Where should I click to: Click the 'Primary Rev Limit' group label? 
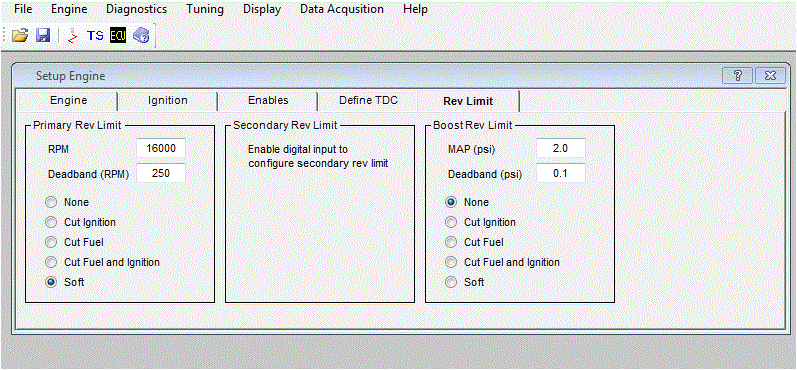77,125
